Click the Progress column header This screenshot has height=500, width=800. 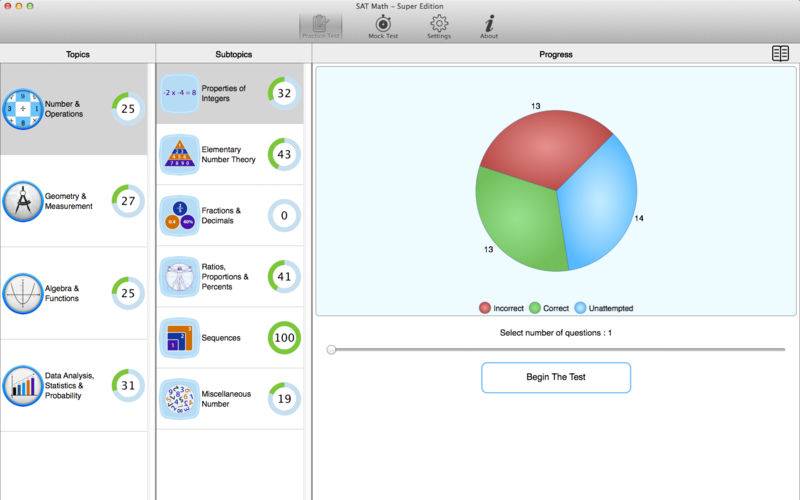556,54
